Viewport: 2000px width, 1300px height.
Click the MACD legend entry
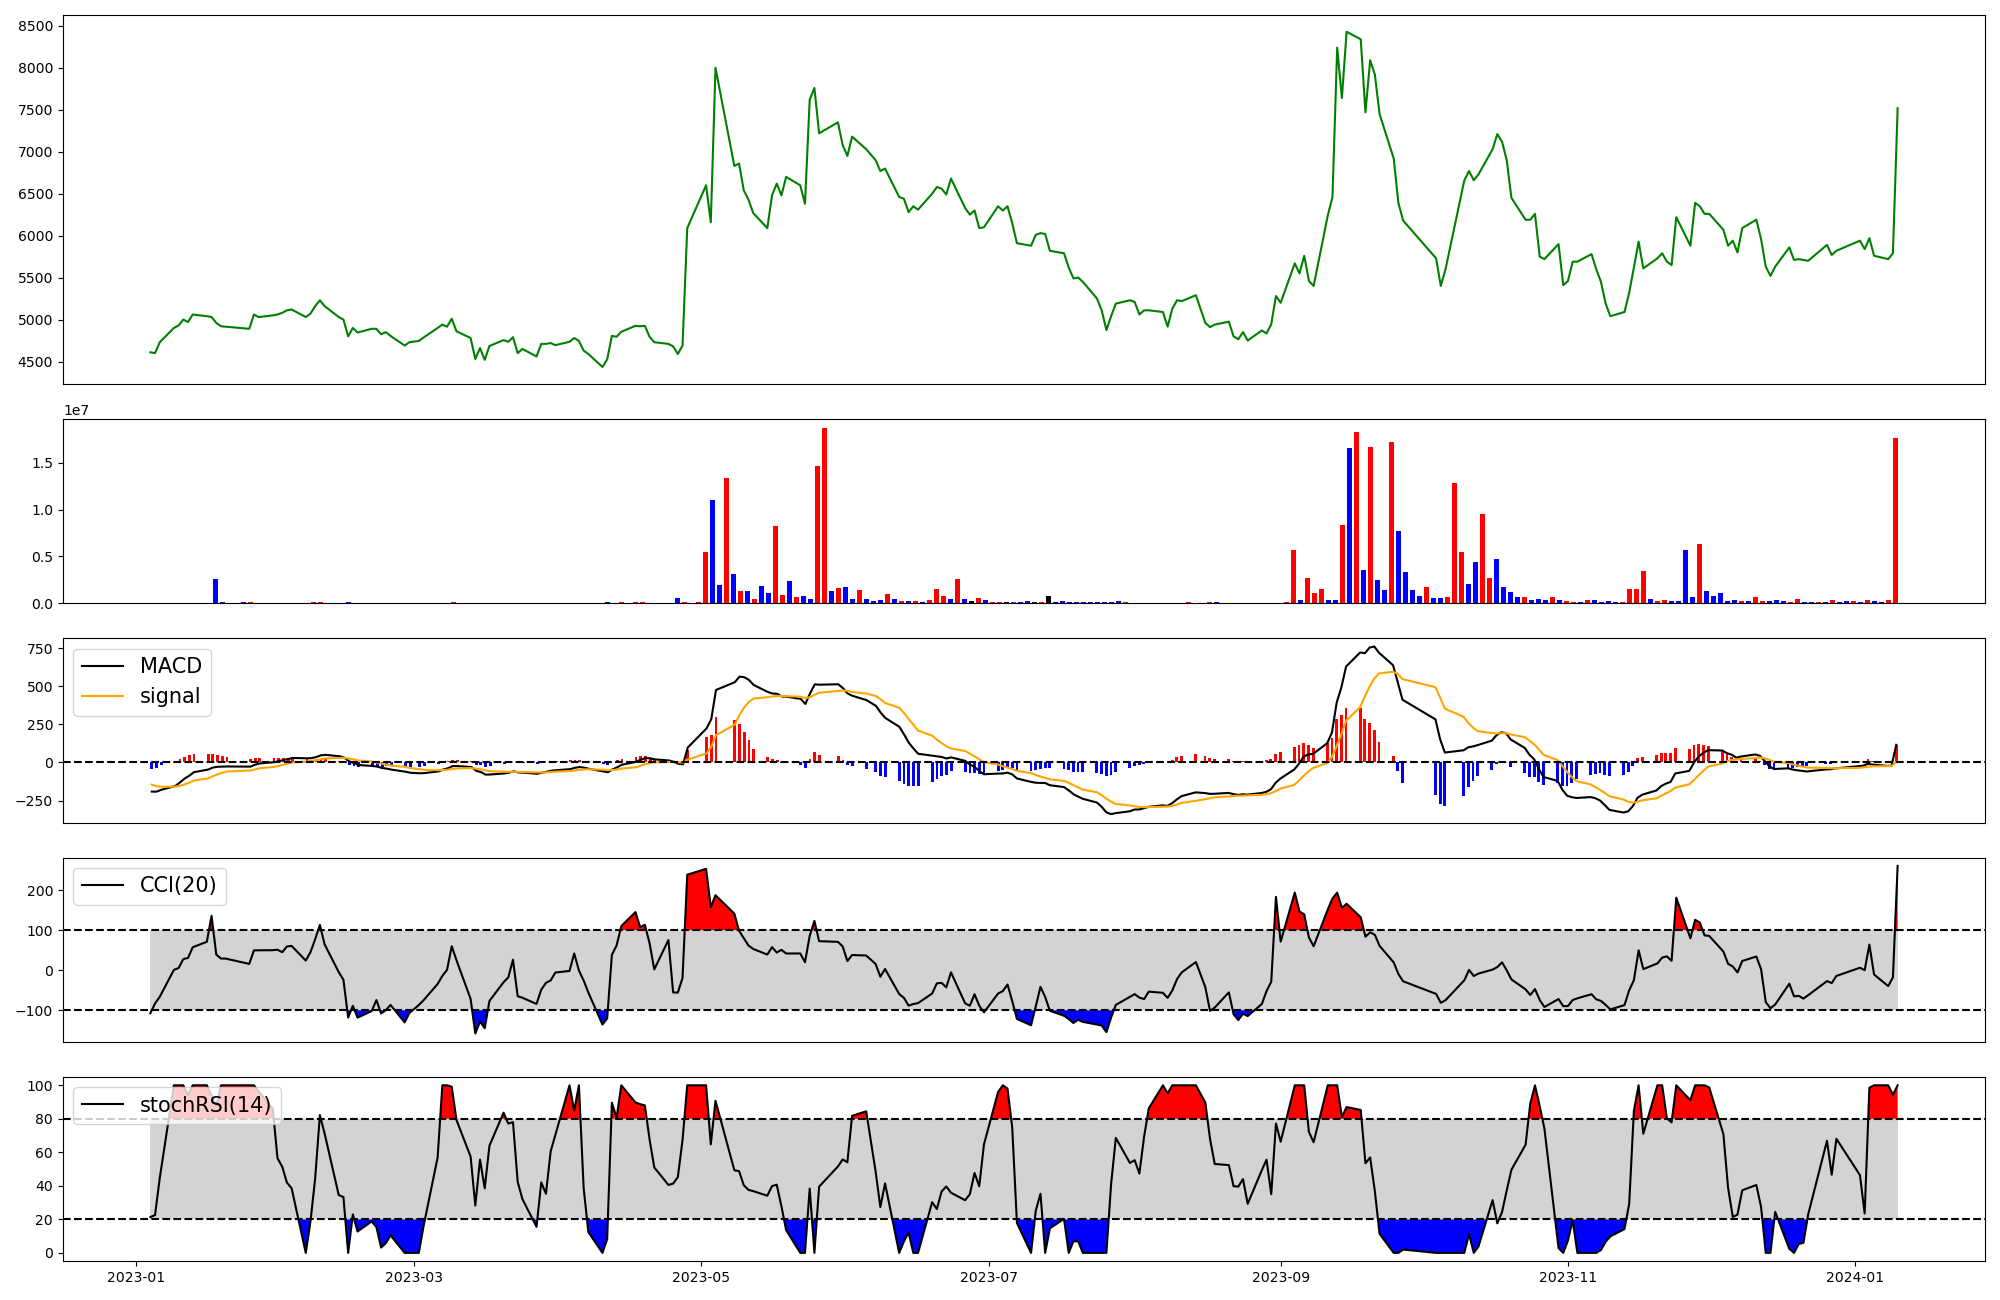pos(170,666)
